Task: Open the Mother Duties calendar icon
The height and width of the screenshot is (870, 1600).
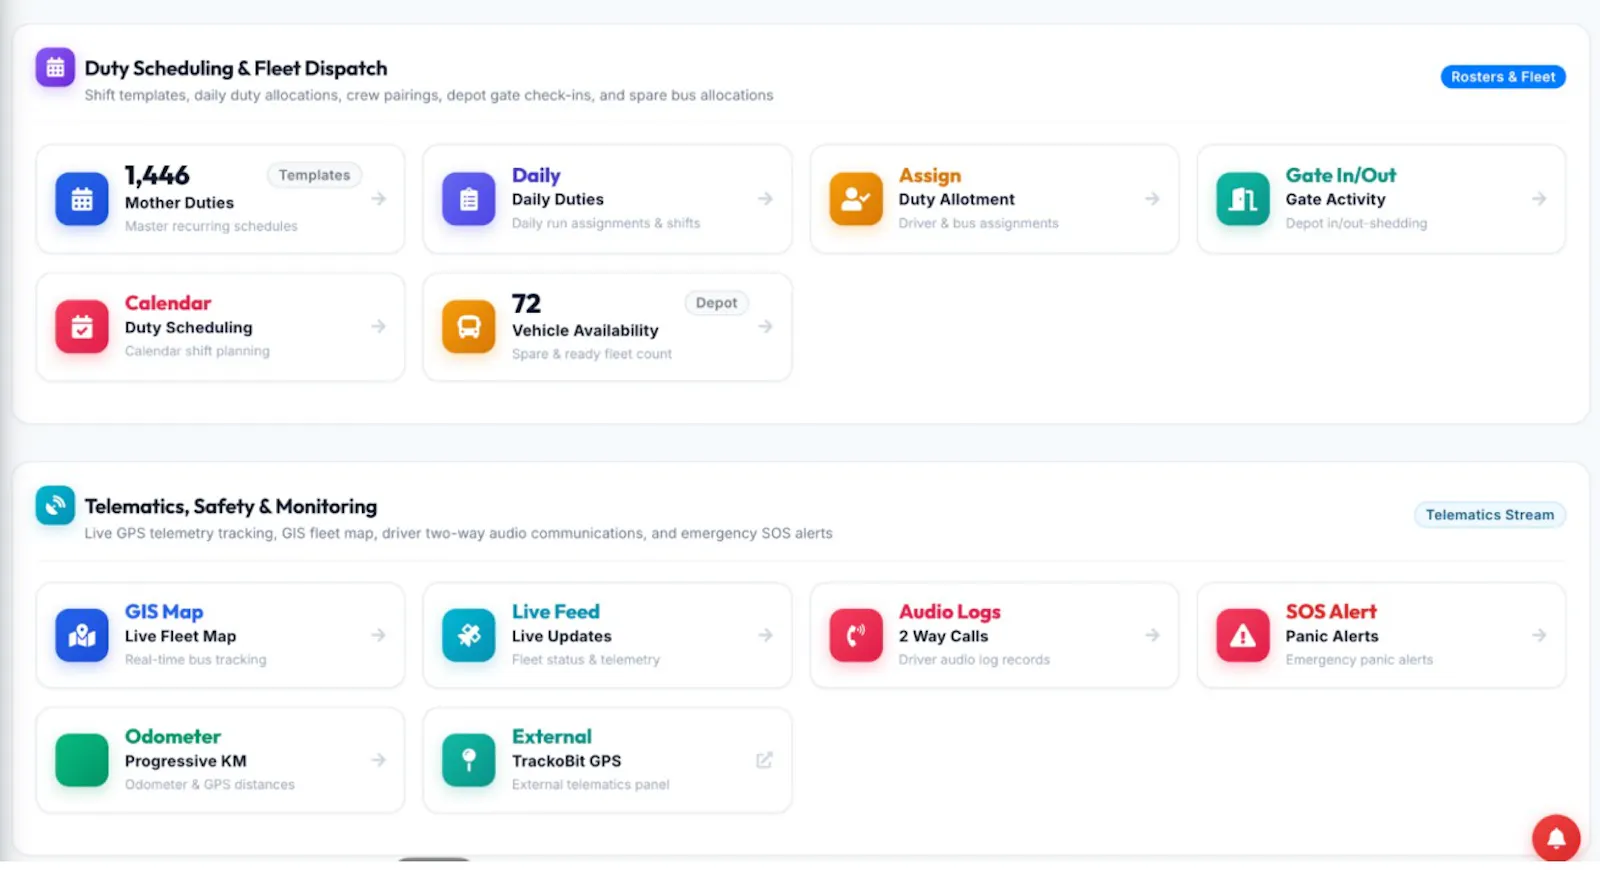Action: [x=82, y=199]
